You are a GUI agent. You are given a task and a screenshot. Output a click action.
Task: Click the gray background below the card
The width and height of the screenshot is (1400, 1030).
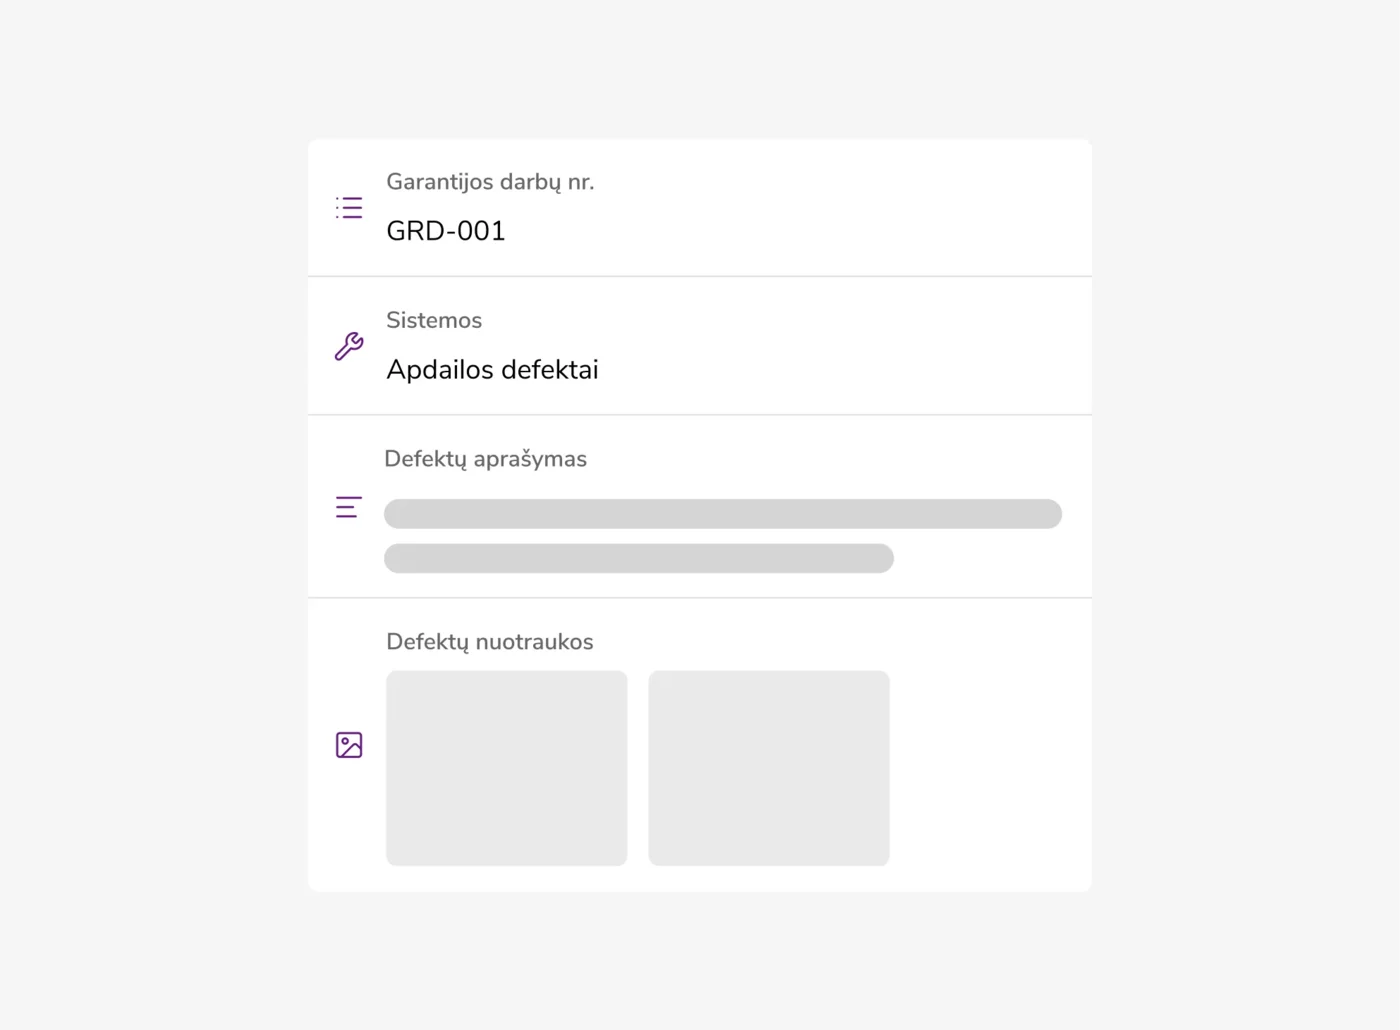(x=700, y=960)
